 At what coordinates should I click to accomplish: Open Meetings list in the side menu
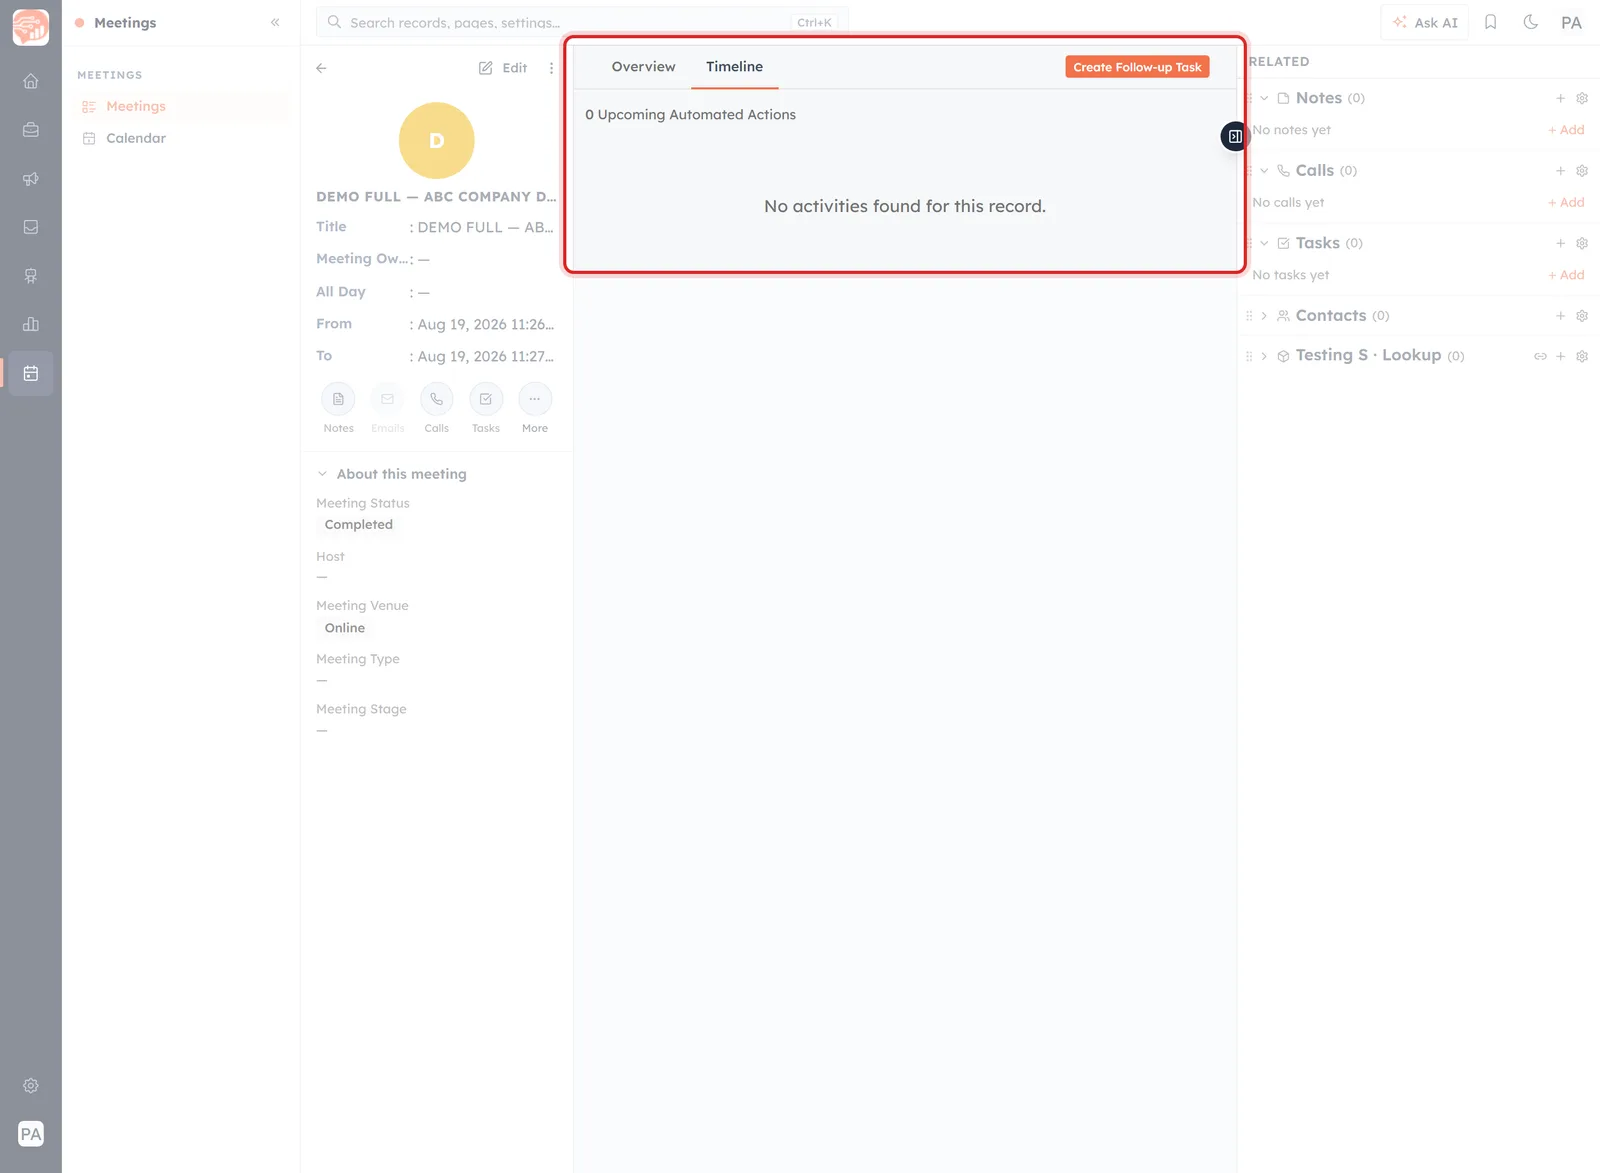tap(181, 106)
